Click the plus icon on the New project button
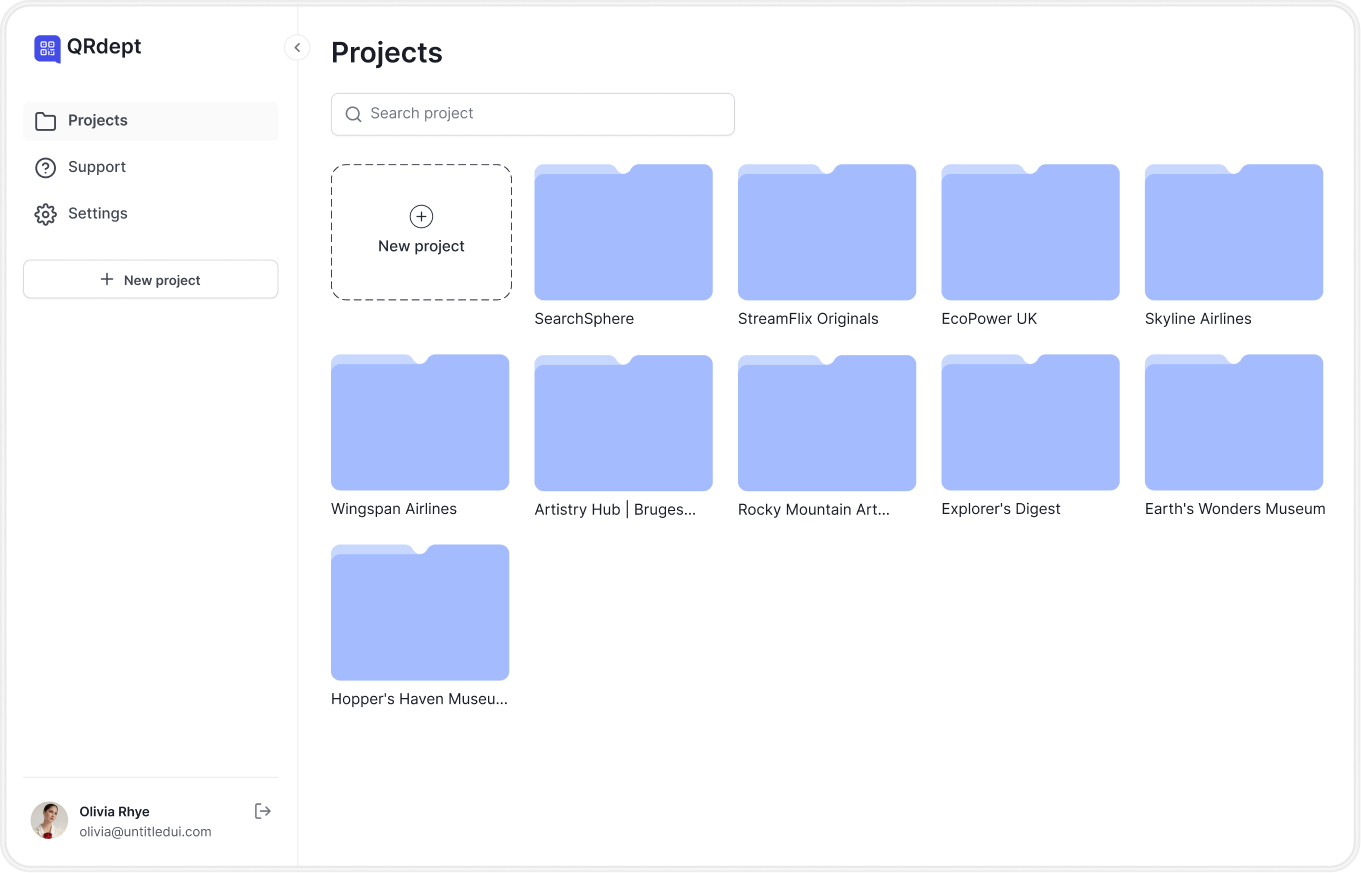This screenshot has width=1361, height=873. pos(105,279)
